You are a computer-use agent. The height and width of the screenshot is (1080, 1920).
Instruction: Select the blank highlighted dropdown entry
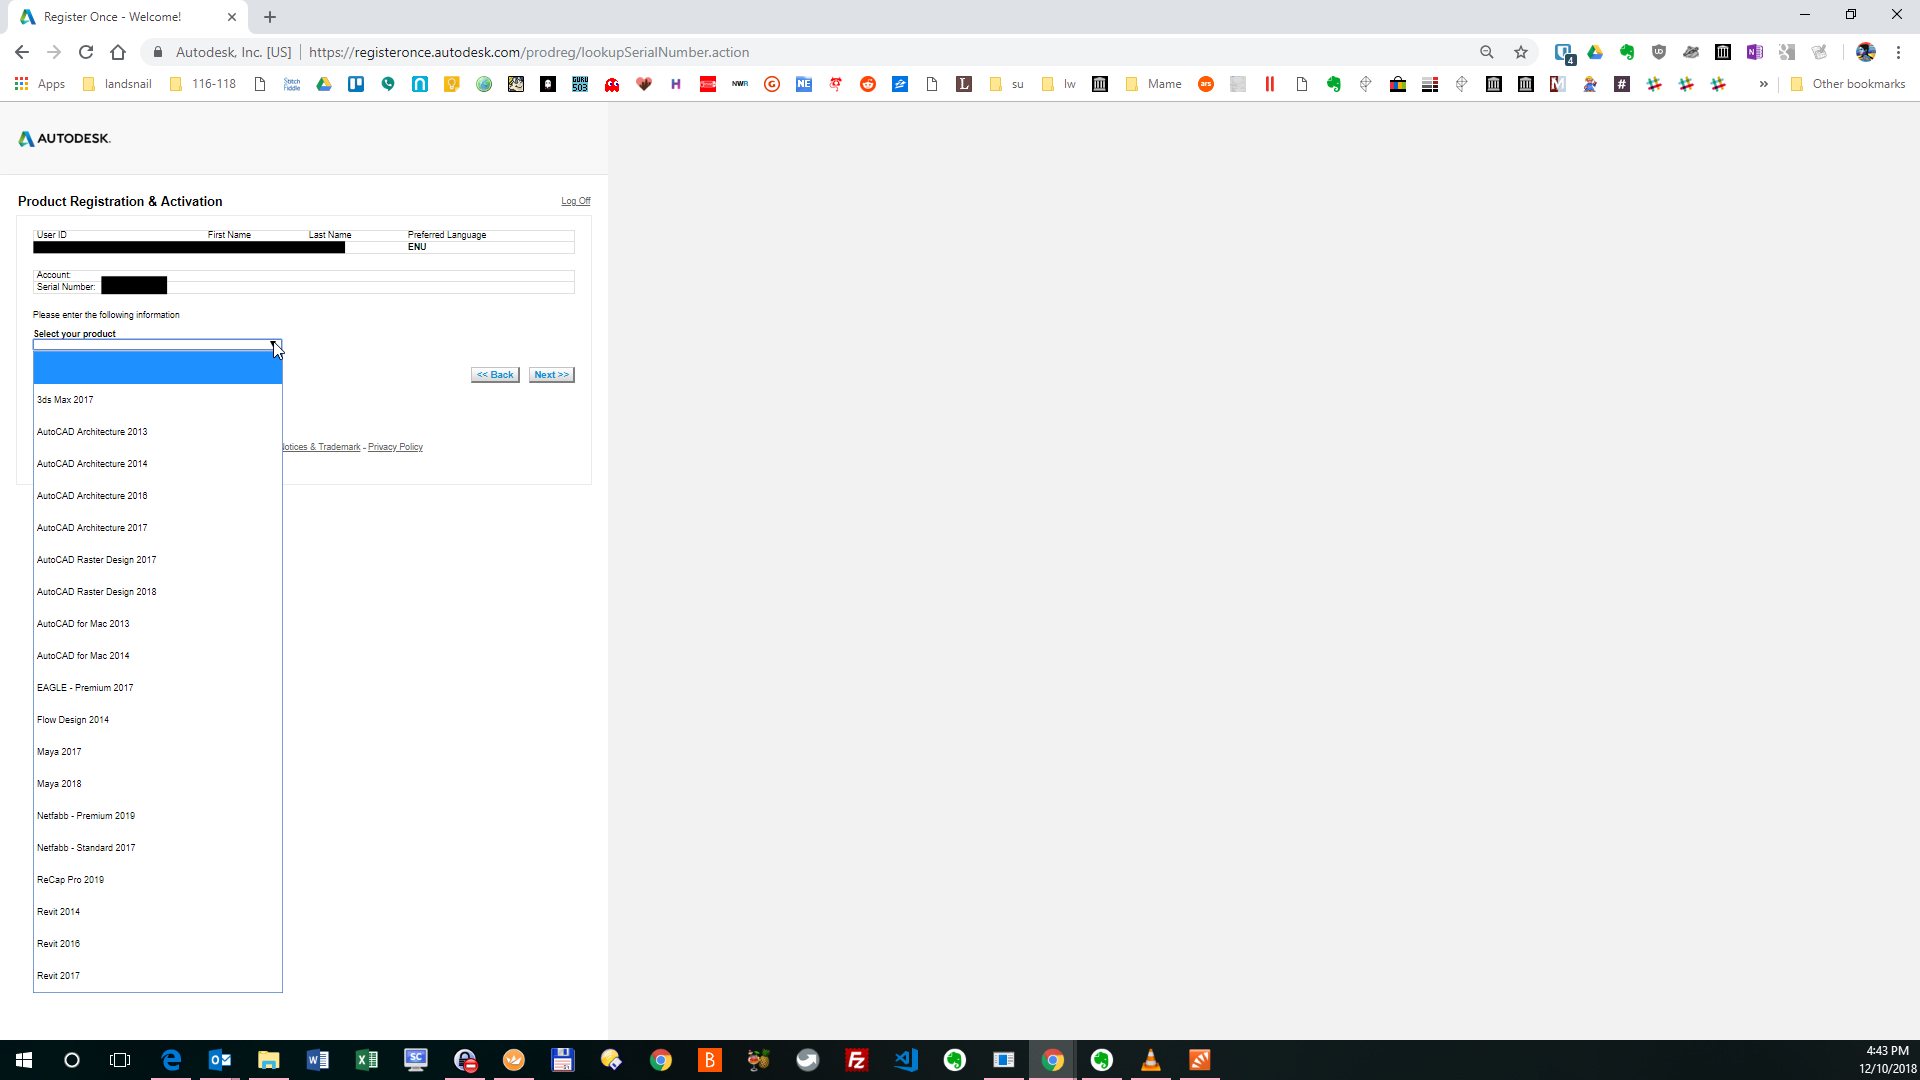[158, 368]
